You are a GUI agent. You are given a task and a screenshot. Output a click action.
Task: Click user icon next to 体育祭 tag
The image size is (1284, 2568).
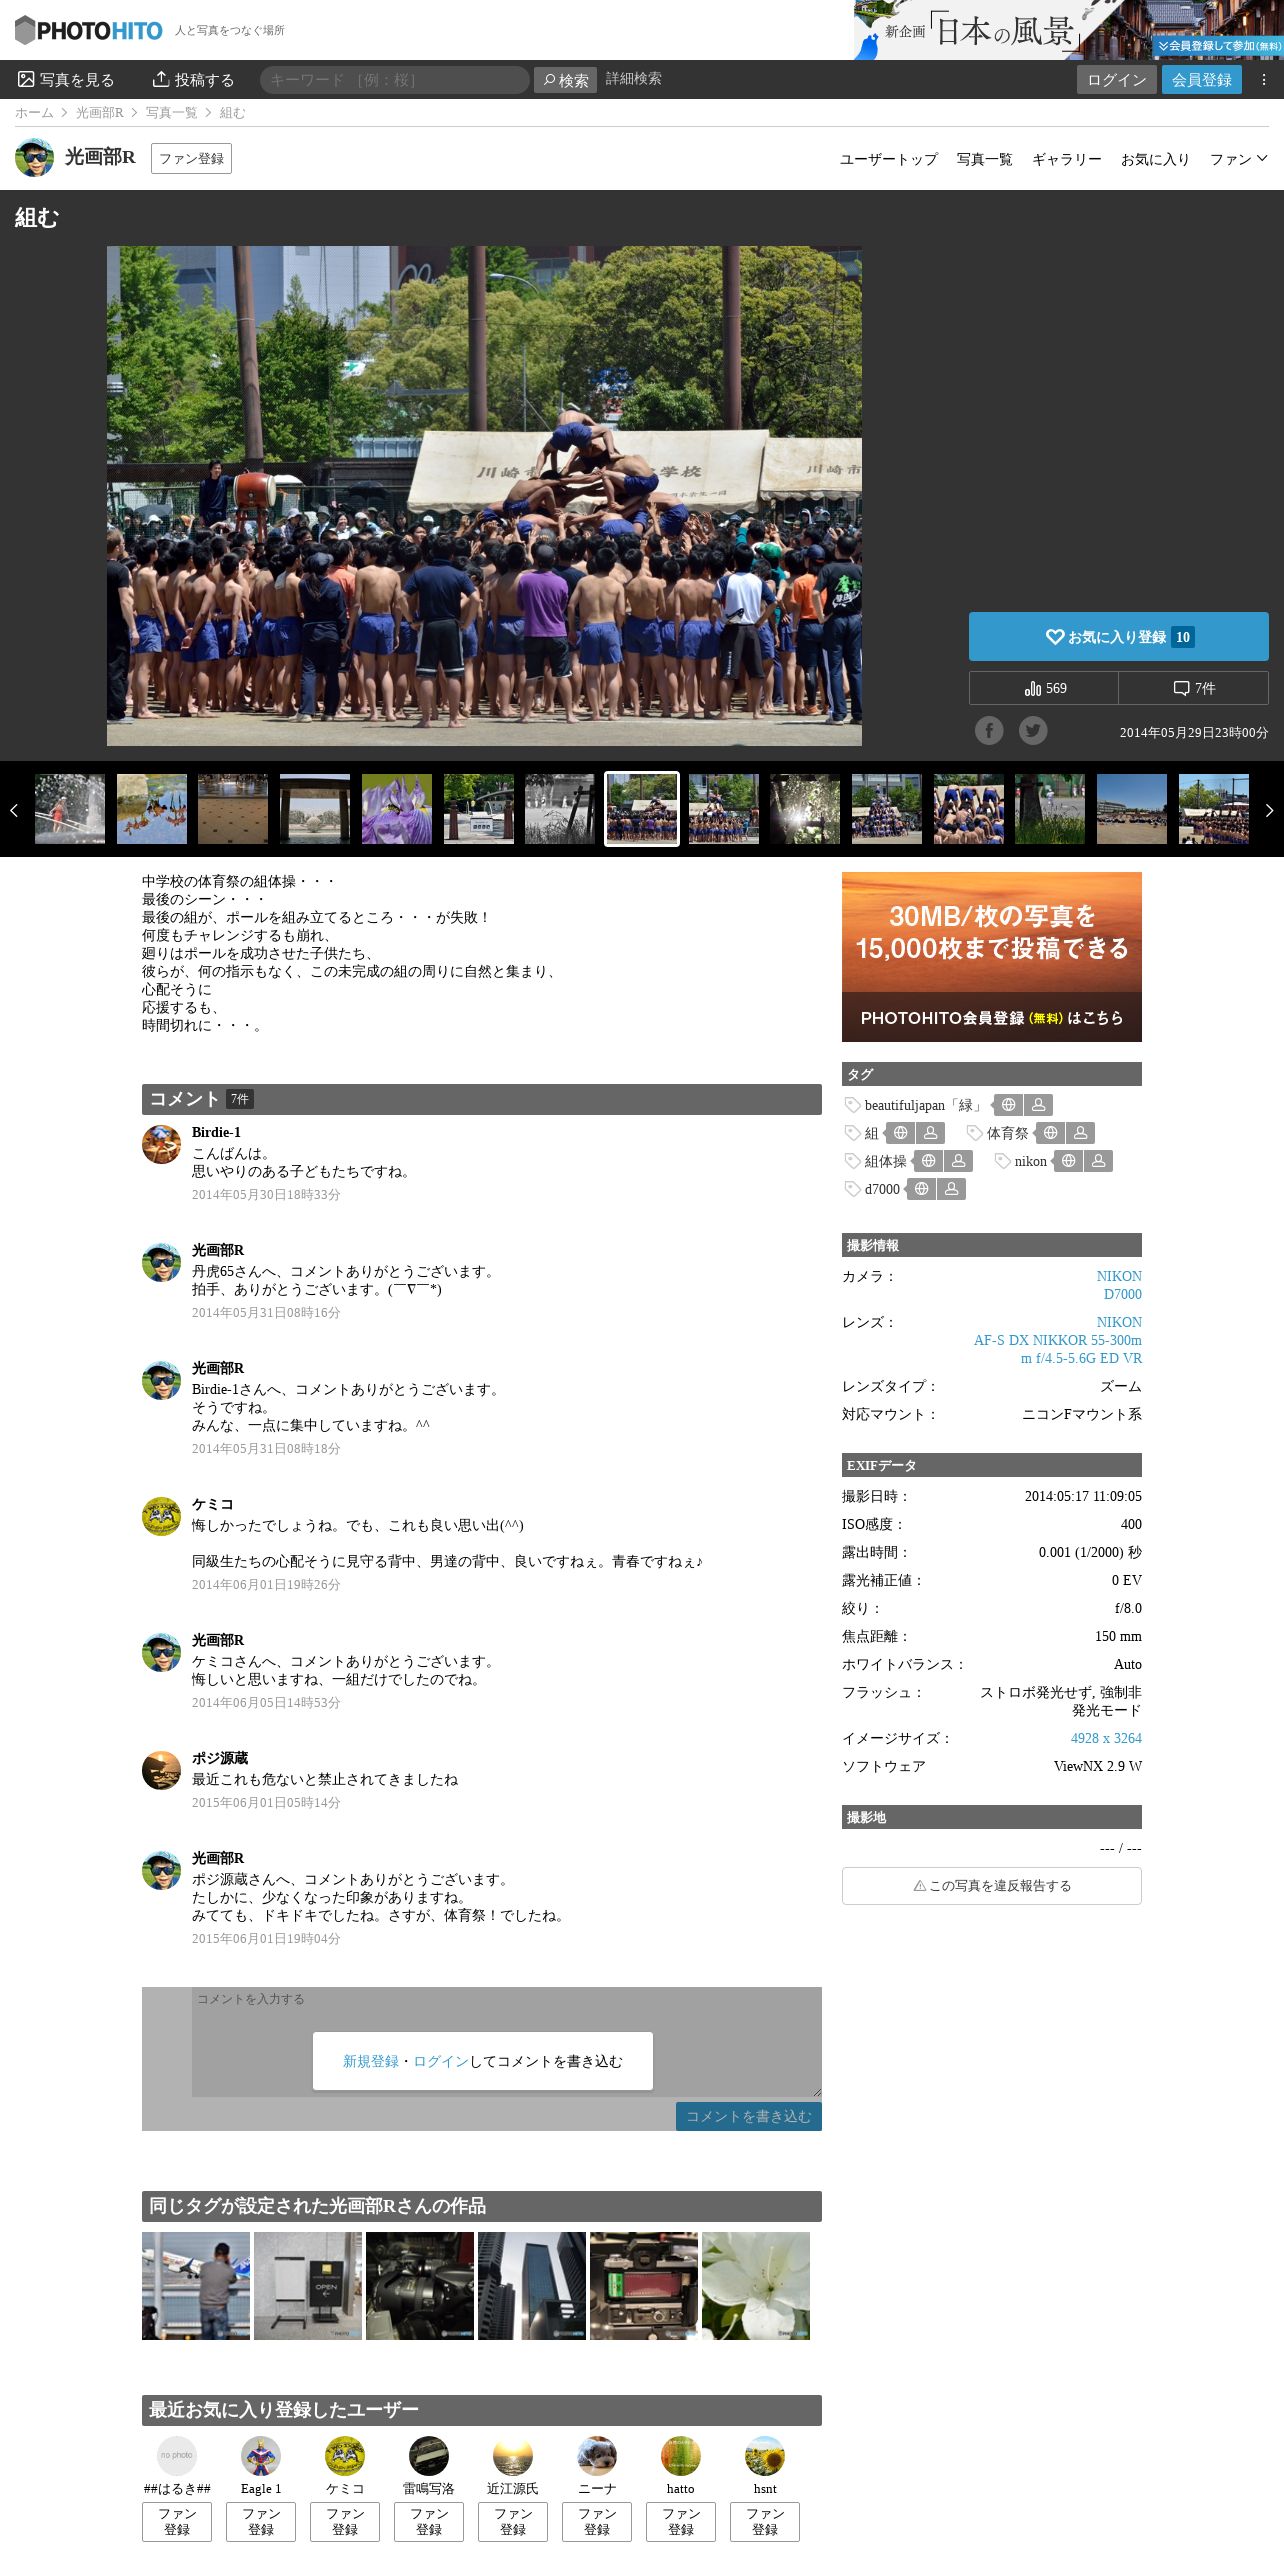1080,1133
